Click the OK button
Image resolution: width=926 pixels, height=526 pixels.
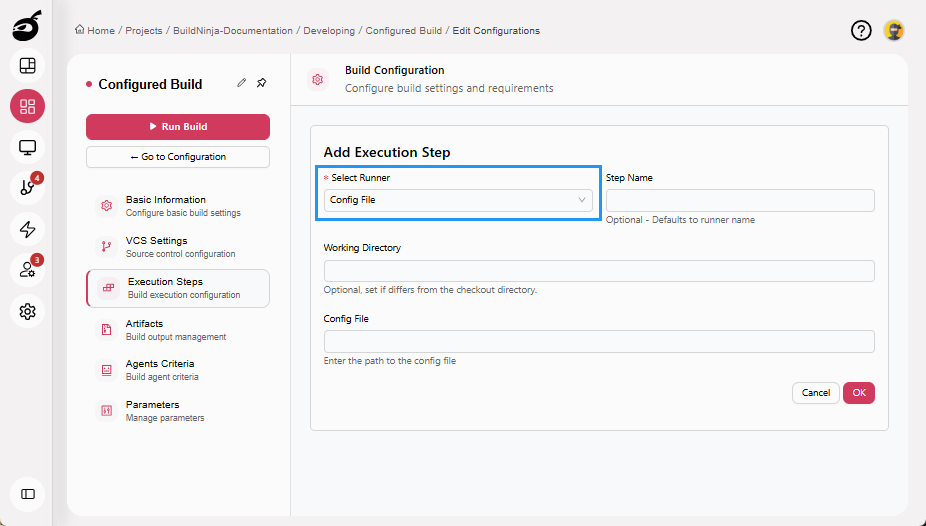tap(858, 392)
